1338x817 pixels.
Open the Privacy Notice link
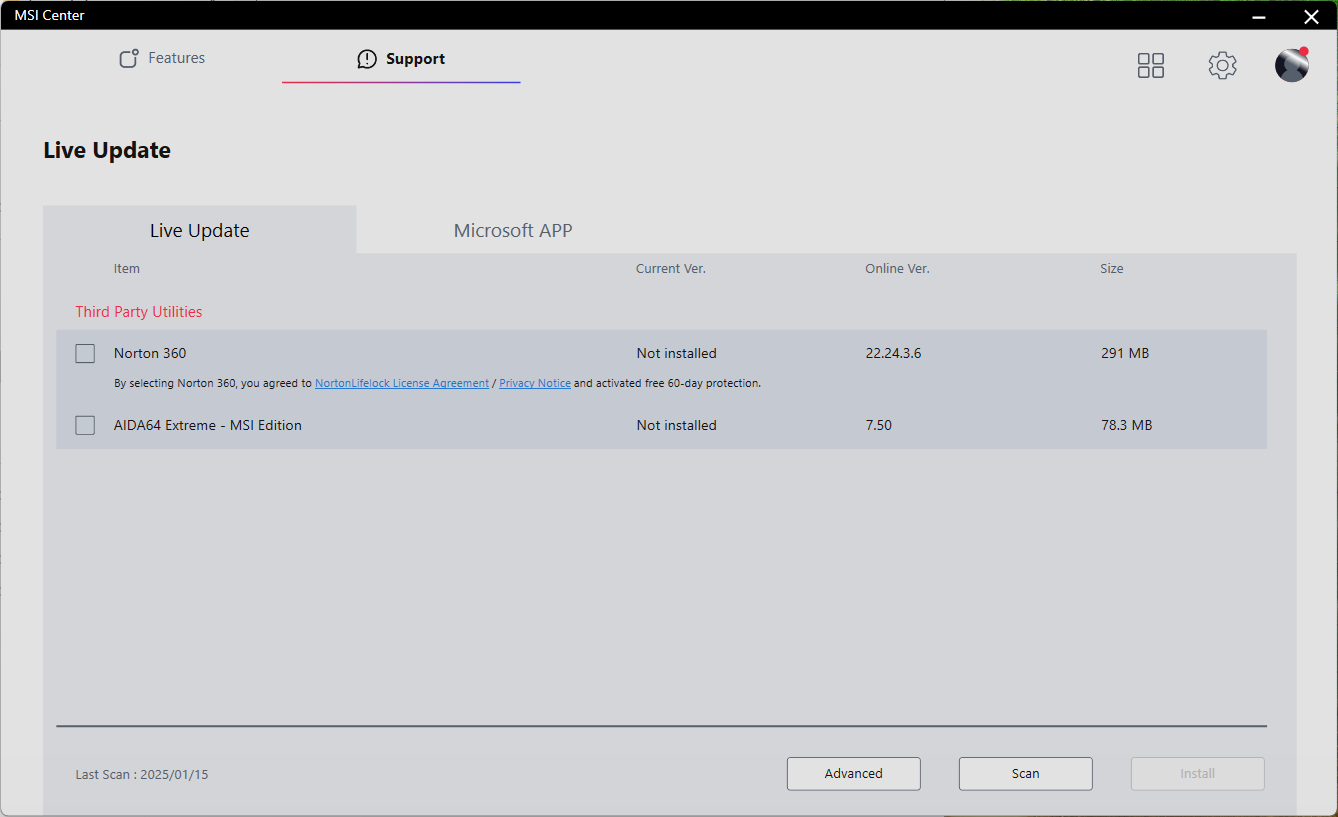tap(535, 383)
